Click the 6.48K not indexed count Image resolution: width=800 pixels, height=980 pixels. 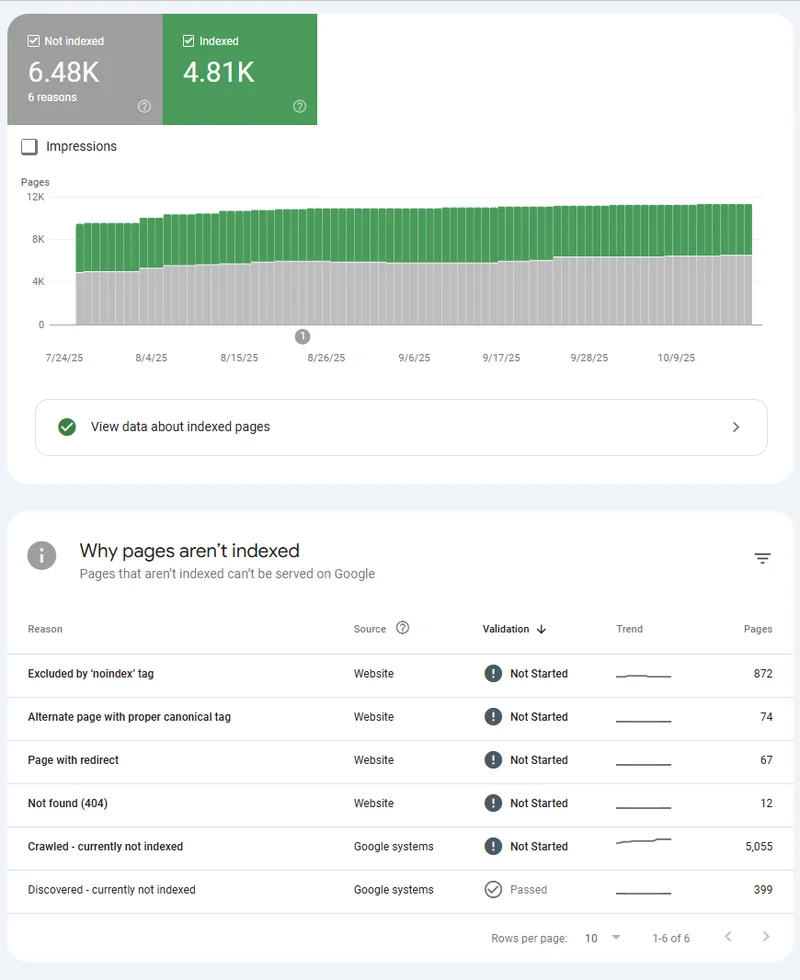coord(64,72)
